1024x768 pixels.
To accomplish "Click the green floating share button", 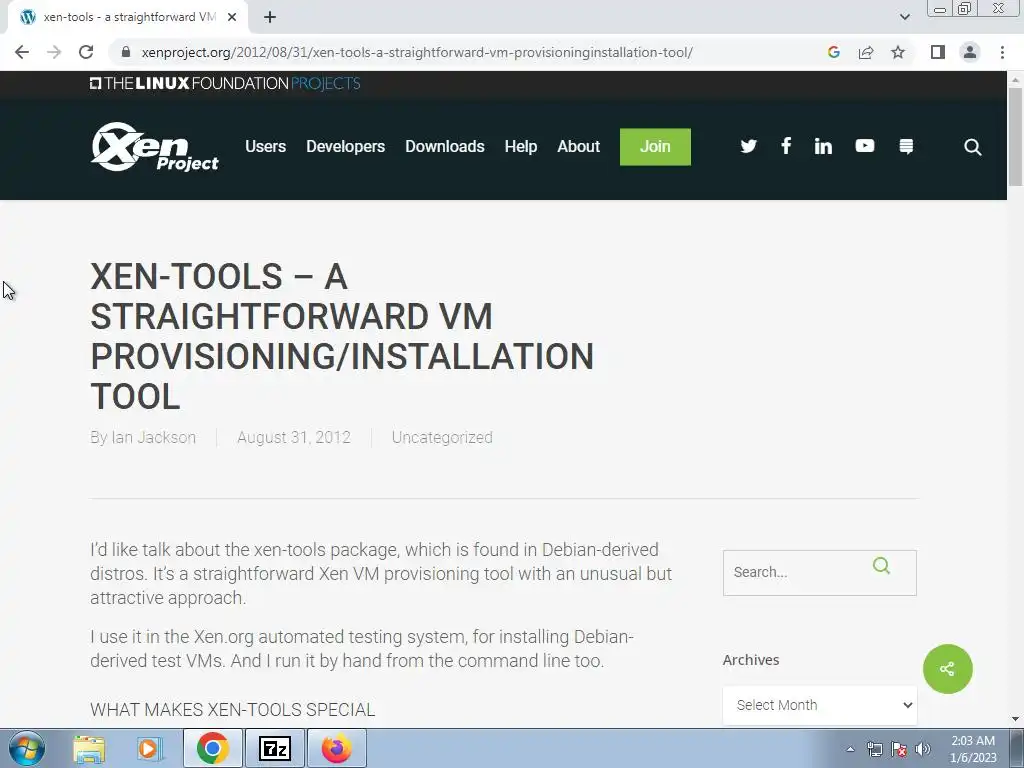I will pyautogui.click(x=948, y=669).
